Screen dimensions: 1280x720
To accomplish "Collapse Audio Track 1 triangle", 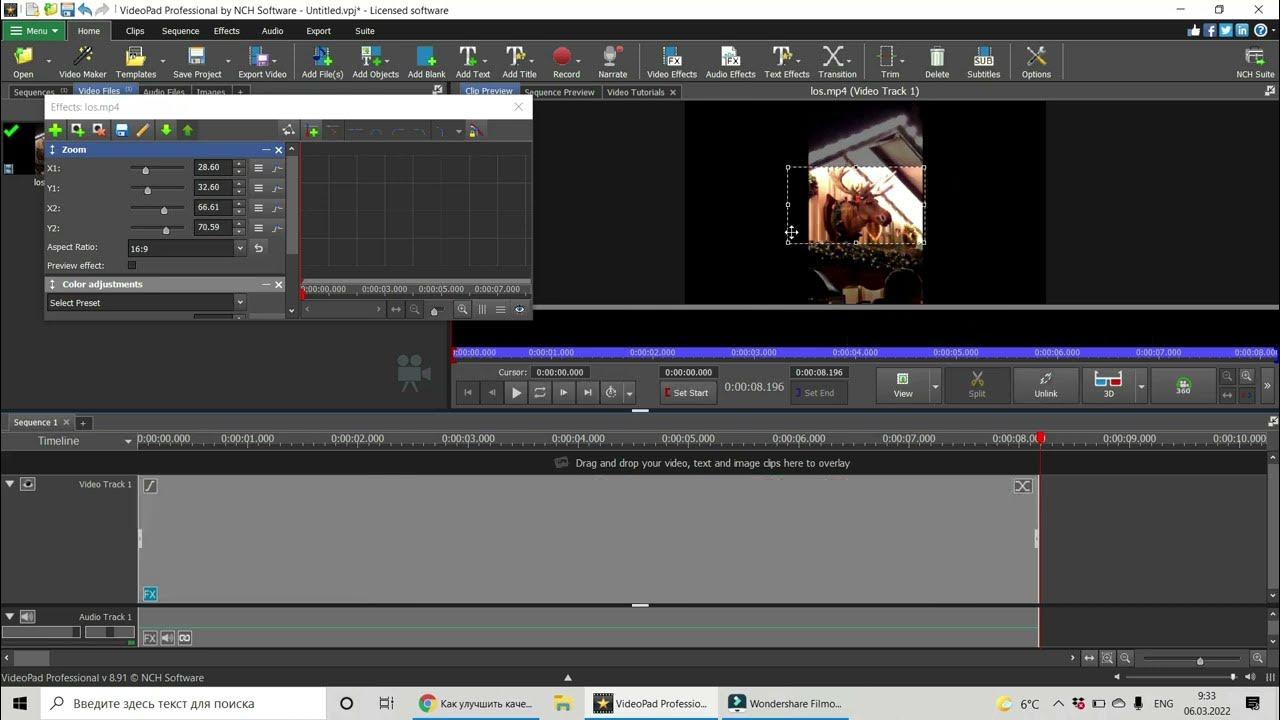I will click(x=10, y=617).
